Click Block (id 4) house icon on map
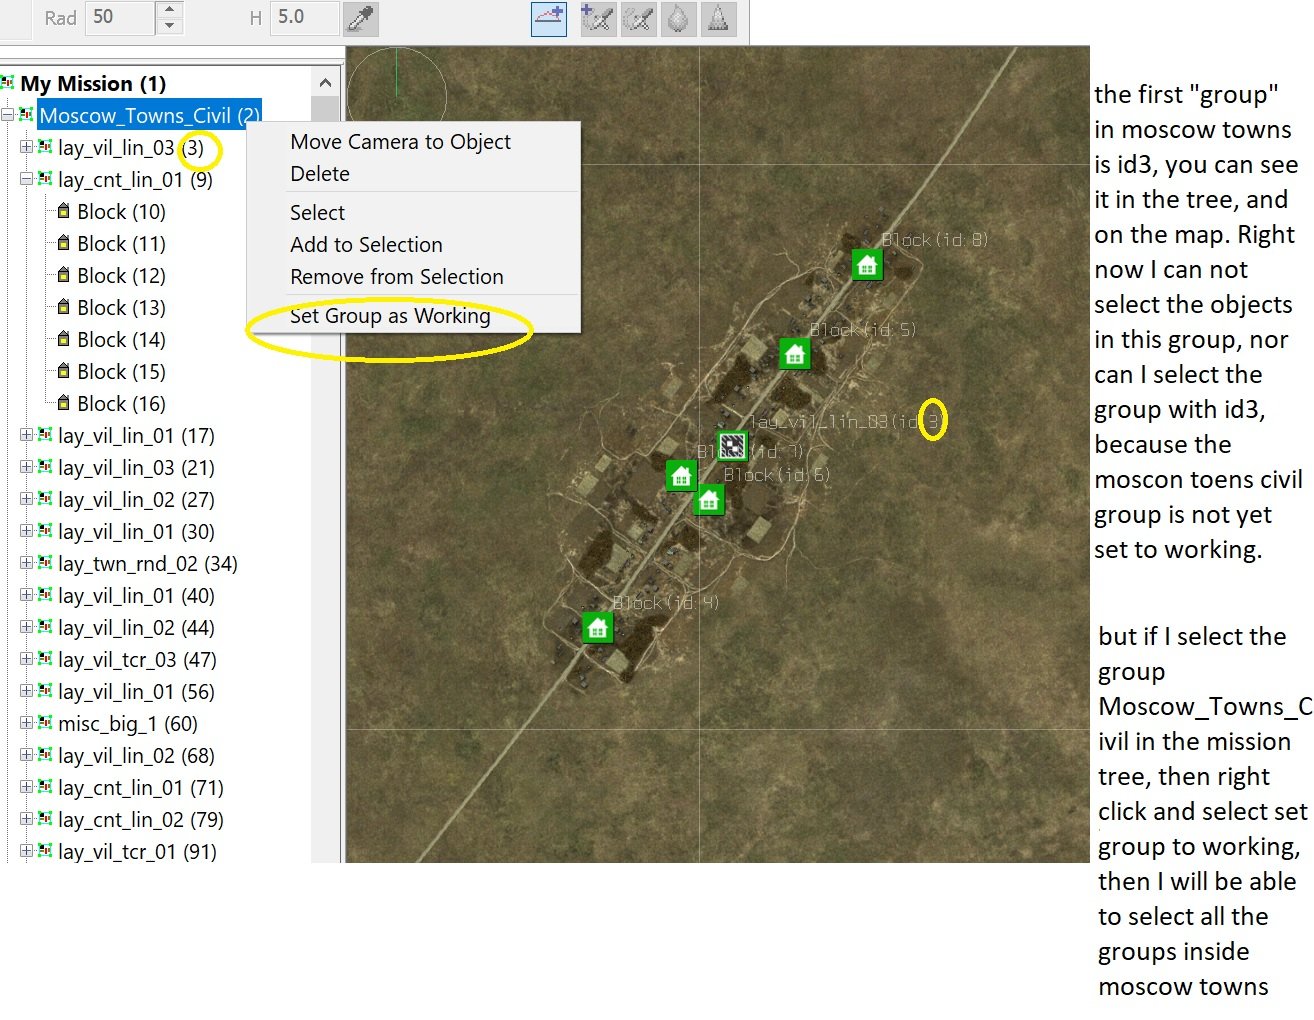 (x=598, y=628)
